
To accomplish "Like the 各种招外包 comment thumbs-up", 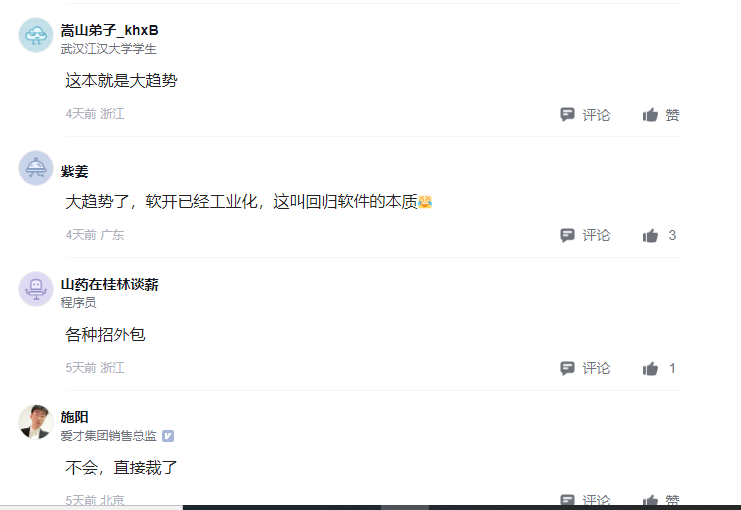I will pyautogui.click(x=650, y=368).
